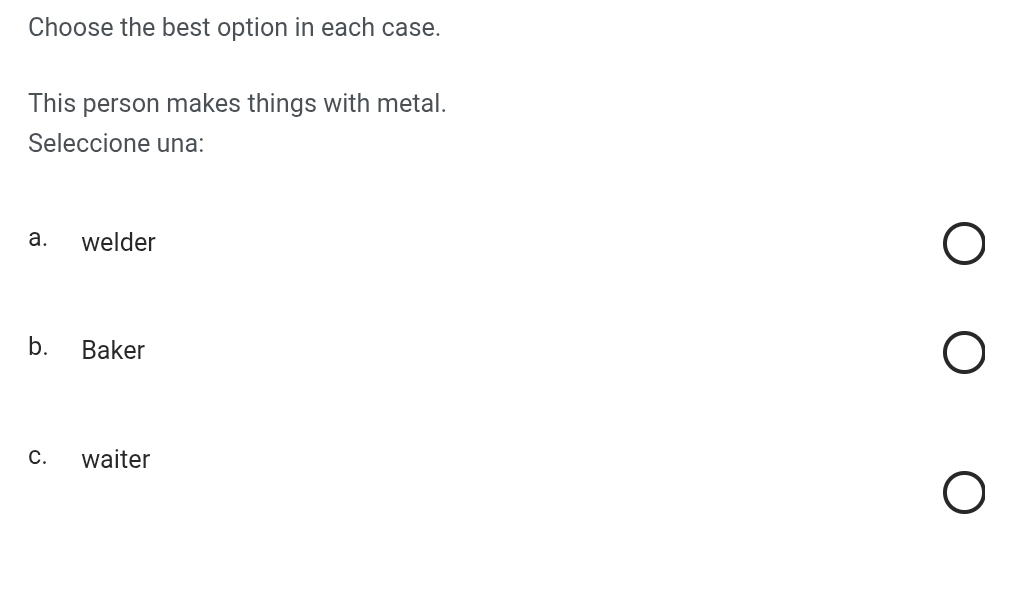1015x597 pixels.
Task: Click the word 'option' in the instructions
Action: point(252,28)
